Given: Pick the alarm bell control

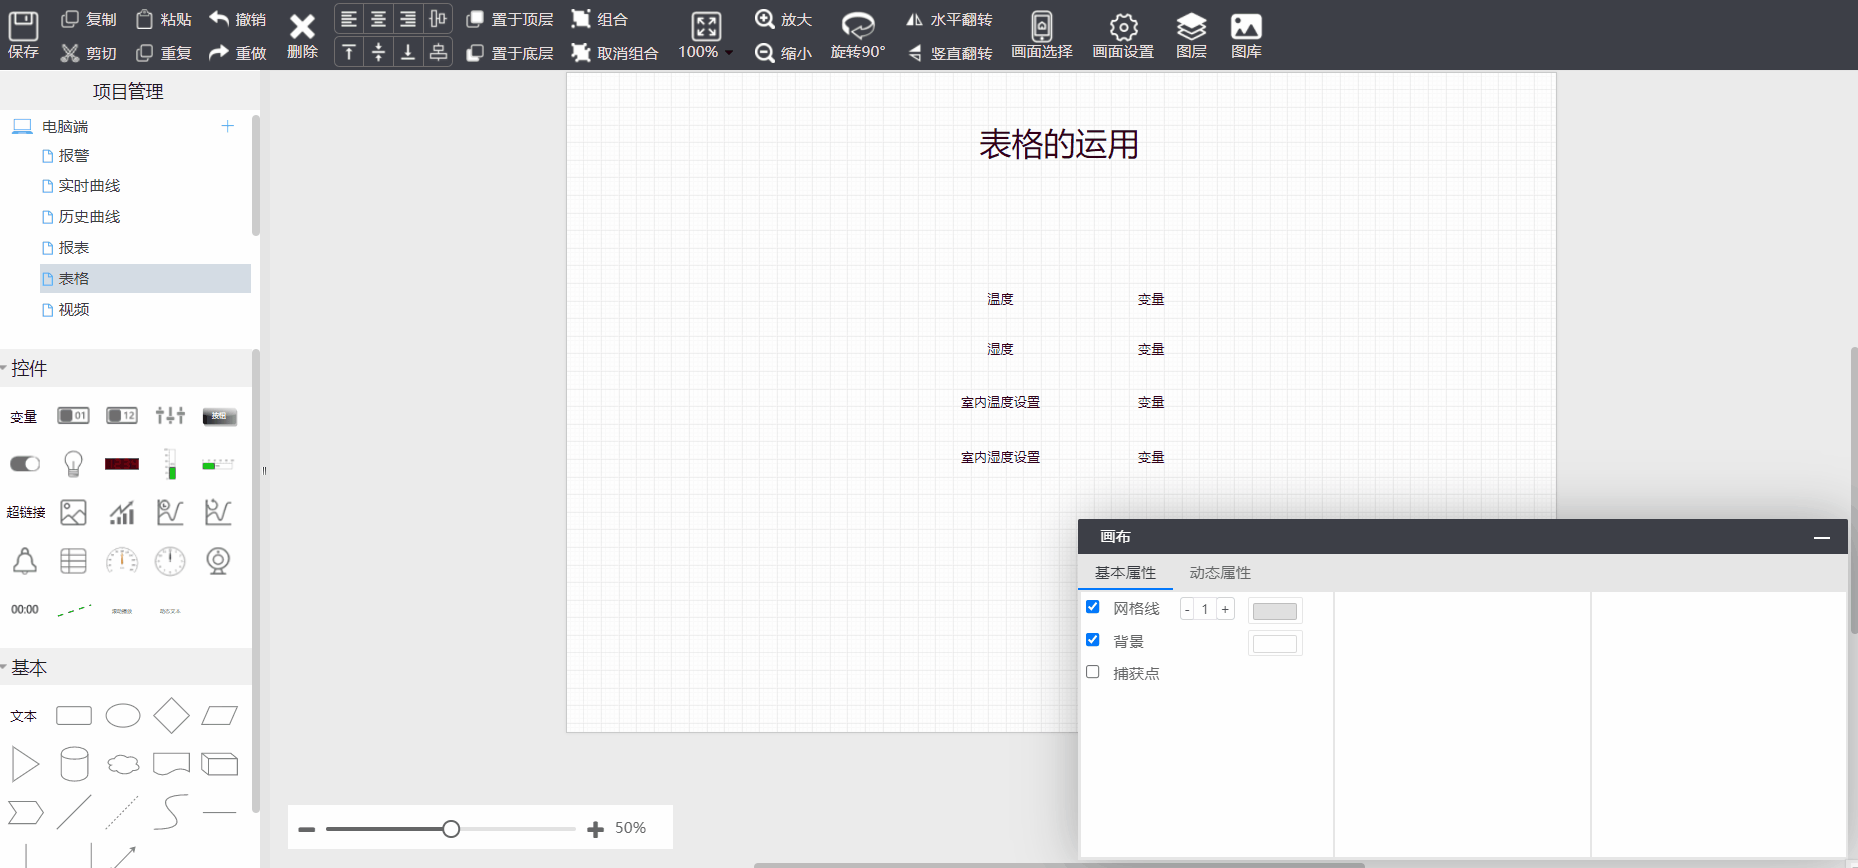Looking at the screenshot, I should pyautogui.click(x=25, y=561).
